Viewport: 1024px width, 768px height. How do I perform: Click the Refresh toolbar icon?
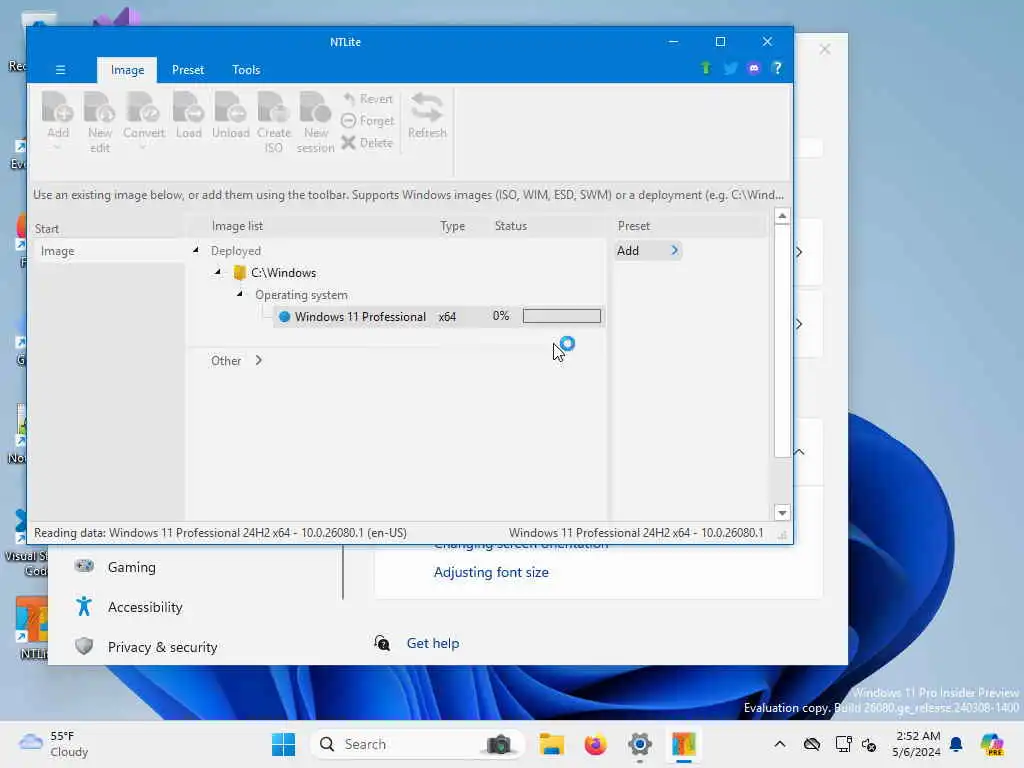(427, 115)
